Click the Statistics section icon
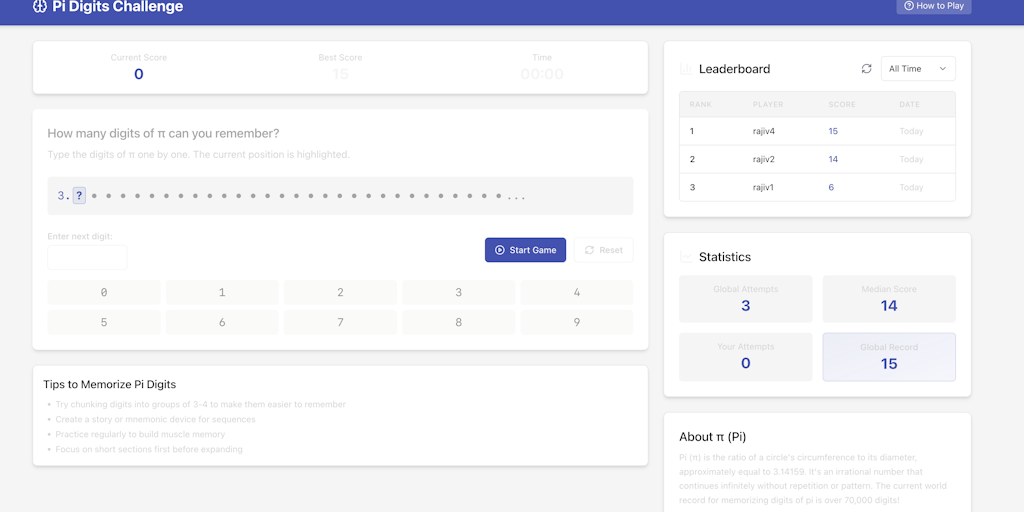This screenshot has height=512, width=1024. (x=685, y=257)
